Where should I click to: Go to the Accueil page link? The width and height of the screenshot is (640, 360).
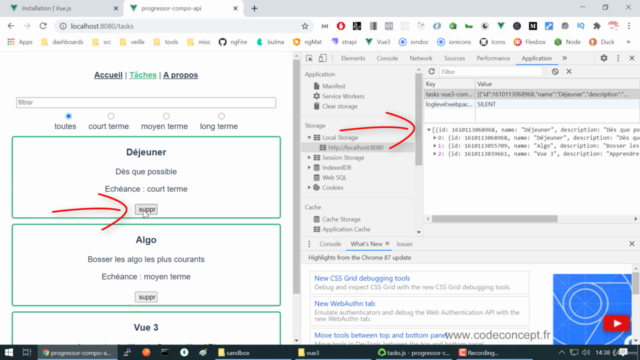point(108,75)
